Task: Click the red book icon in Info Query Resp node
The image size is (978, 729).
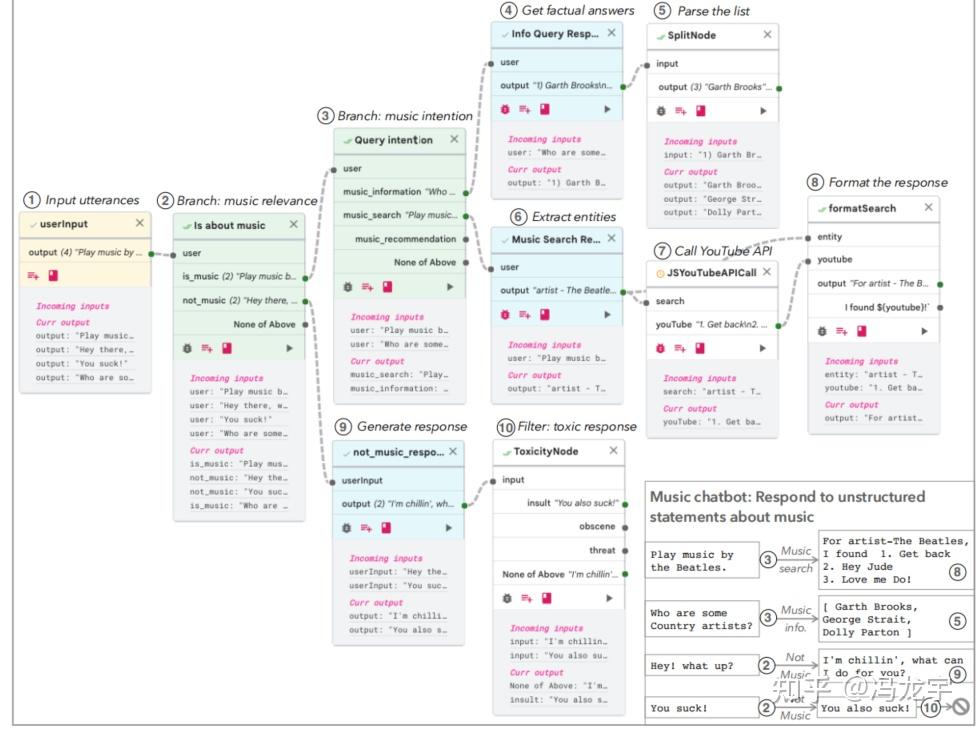Action: 545,109
